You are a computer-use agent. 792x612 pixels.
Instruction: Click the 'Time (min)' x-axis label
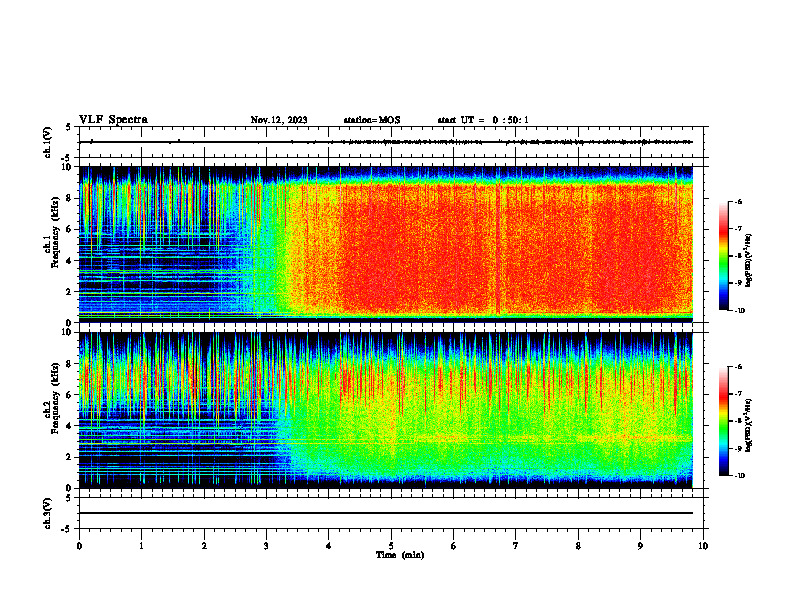pyautogui.click(x=400, y=555)
